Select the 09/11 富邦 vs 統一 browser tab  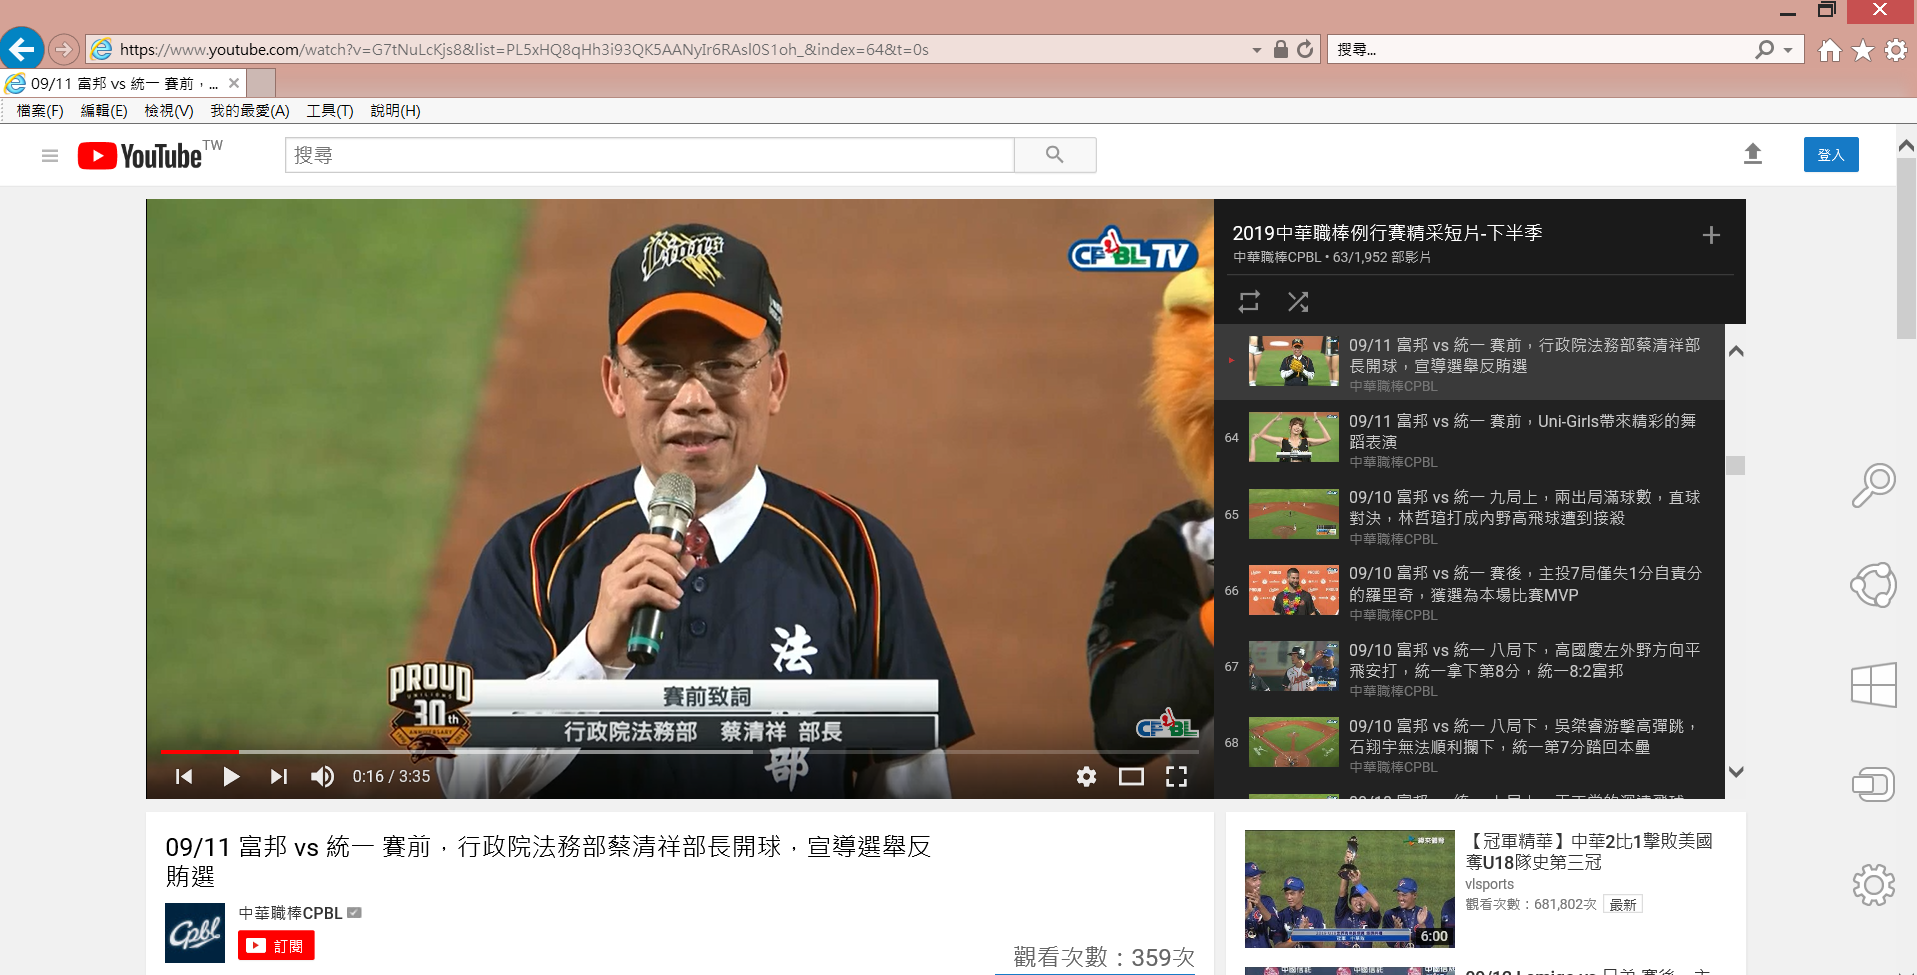click(x=123, y=84)
